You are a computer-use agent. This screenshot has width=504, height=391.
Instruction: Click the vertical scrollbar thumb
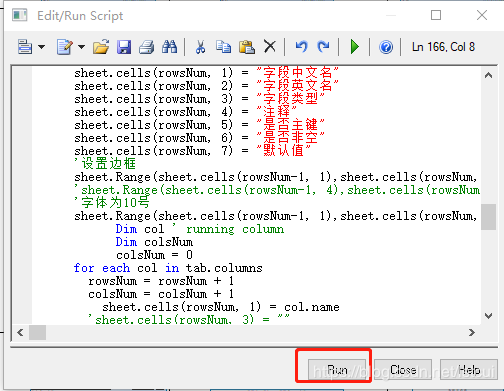point(488,217)
